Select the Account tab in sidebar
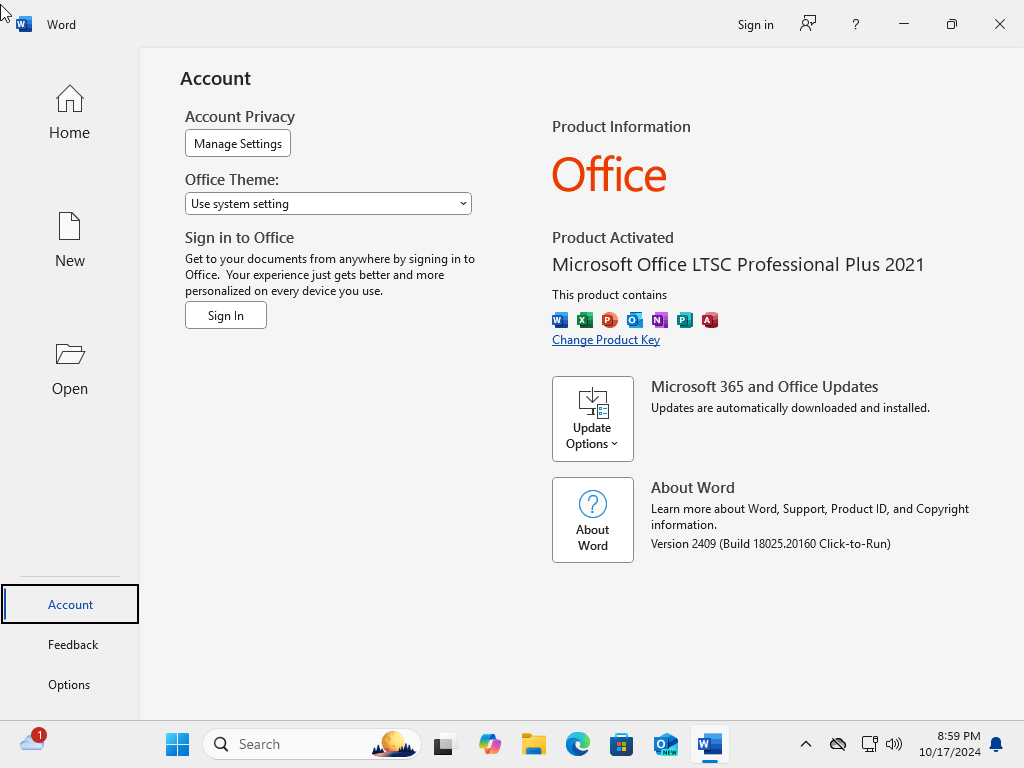Image resolution: width=1024 pixels, height=768 pixels. (x=70, y=605)
